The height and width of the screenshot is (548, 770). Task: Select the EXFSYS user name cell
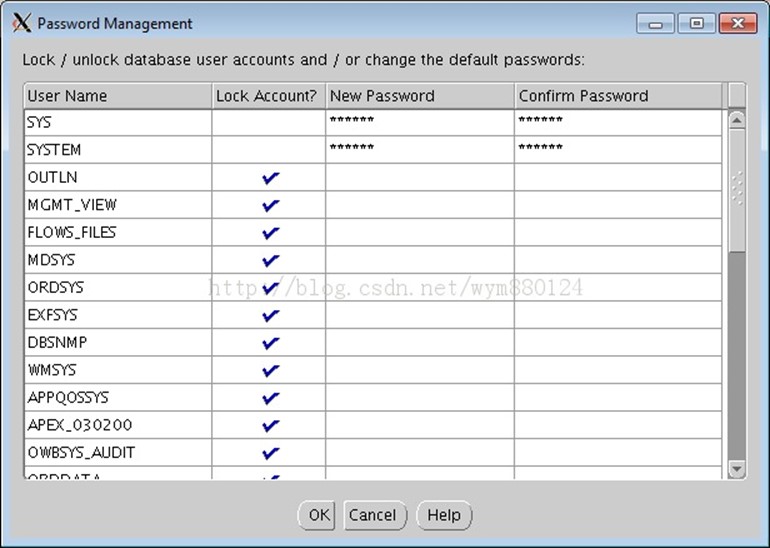(118, 315)
